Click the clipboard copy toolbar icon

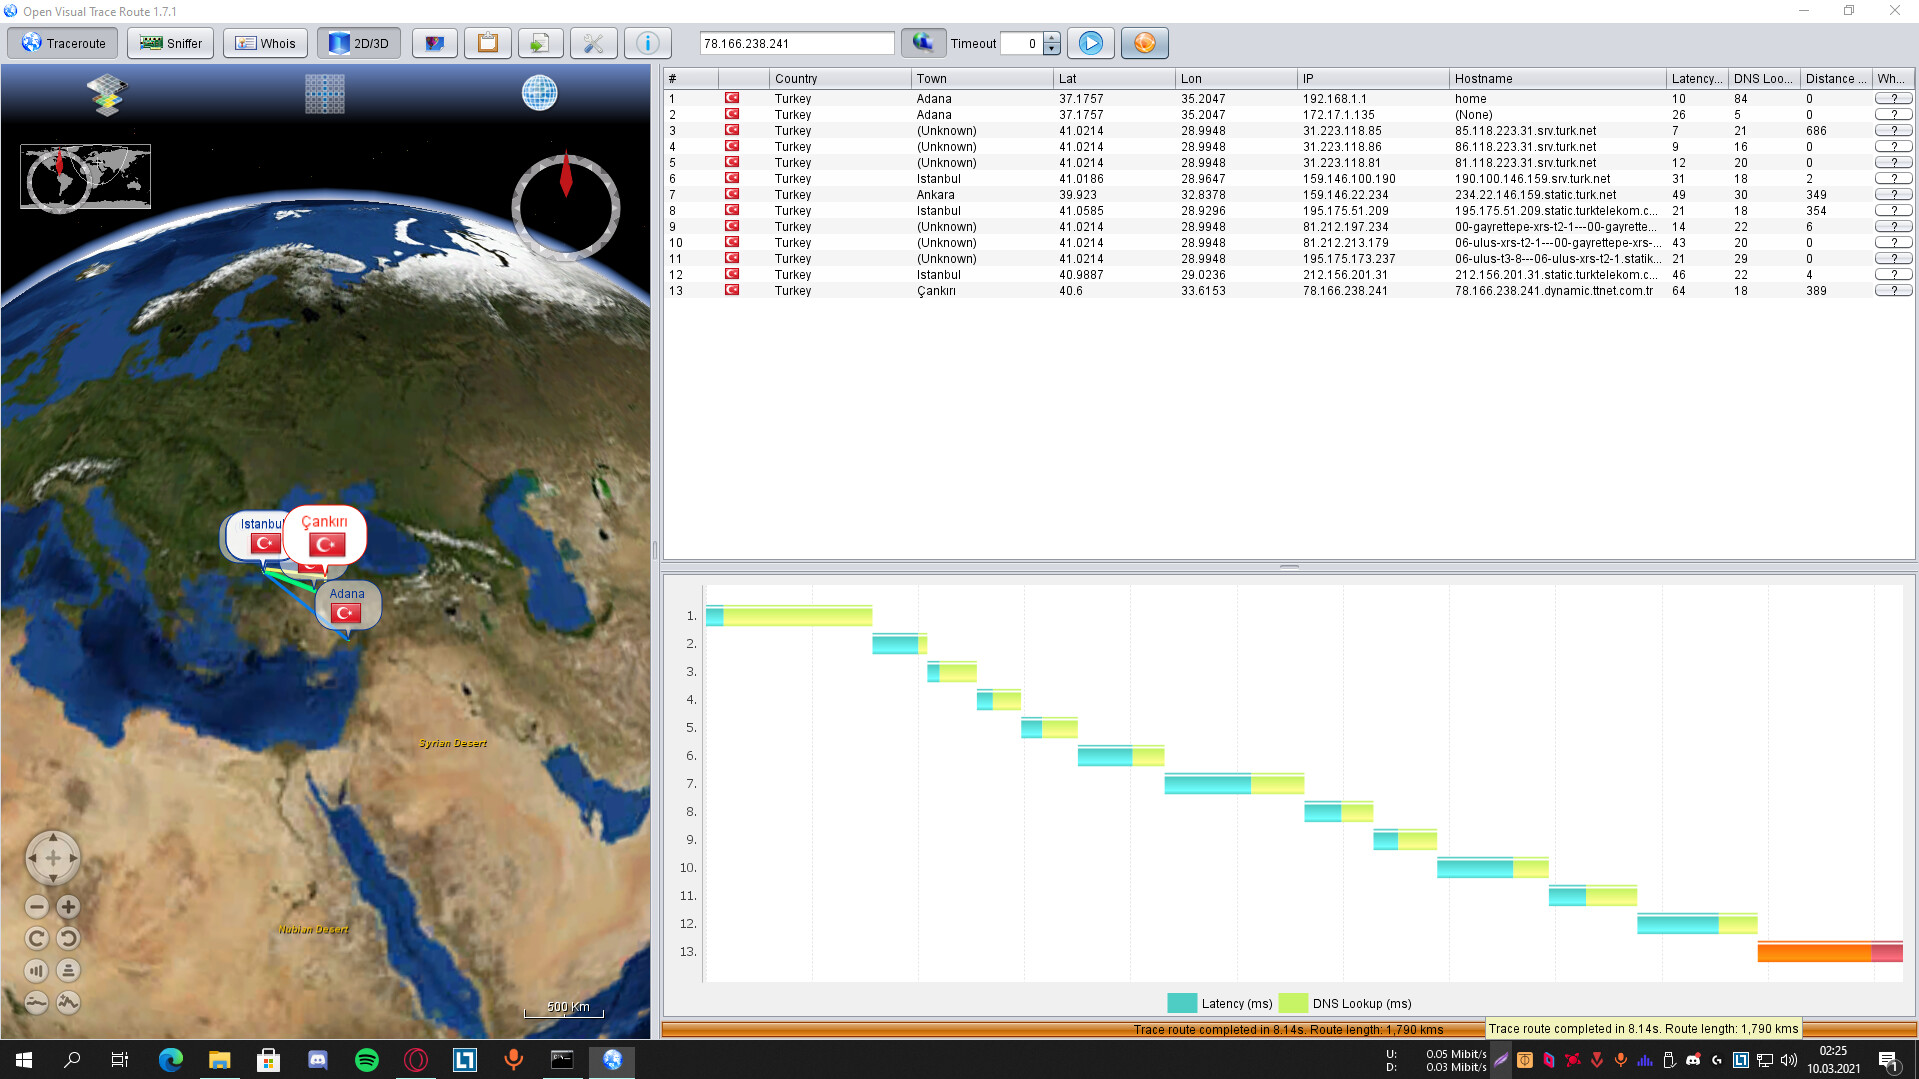[488, 43]
